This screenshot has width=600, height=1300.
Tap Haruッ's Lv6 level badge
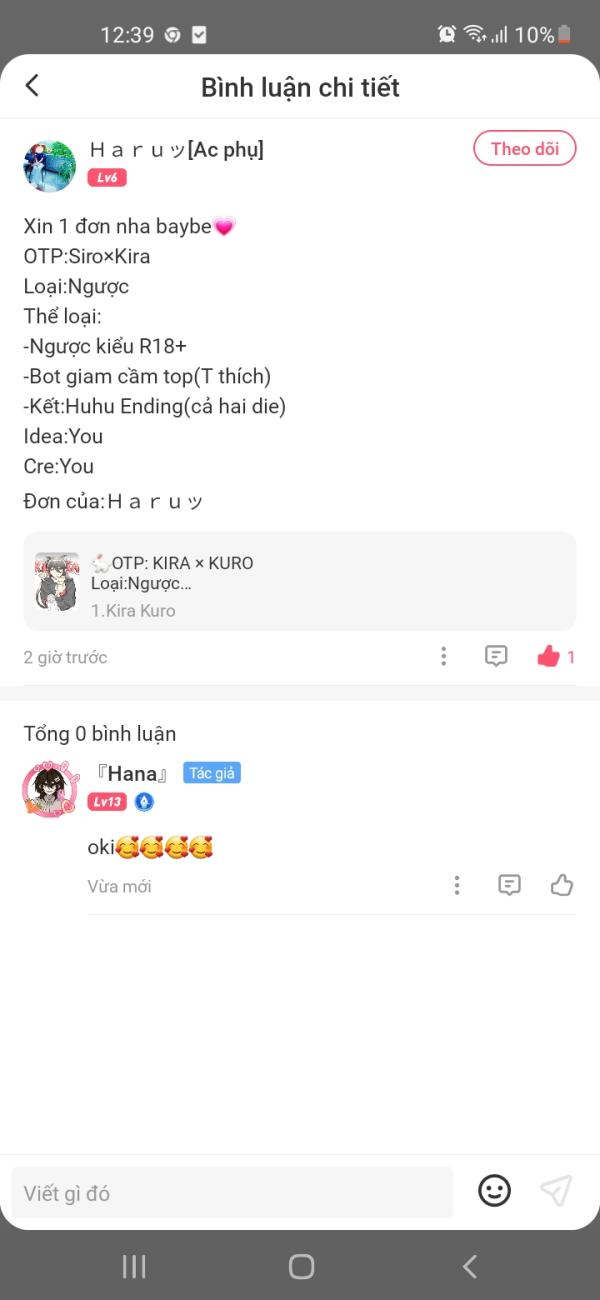click(x=107, y=178)
